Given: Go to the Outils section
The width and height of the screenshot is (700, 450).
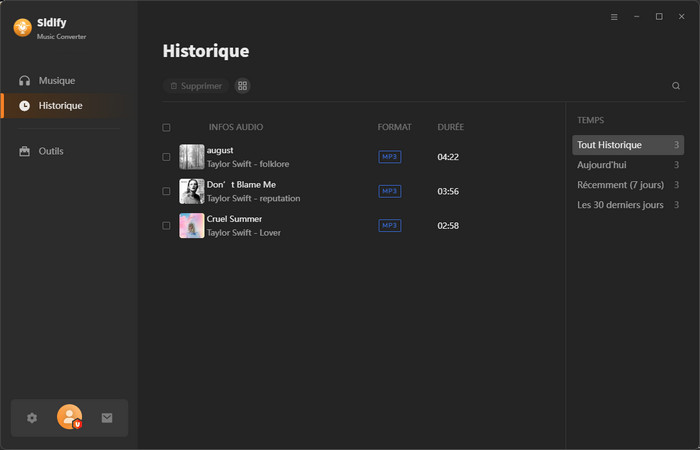Looking at the screenshot, I should click(x=51, y=151).
